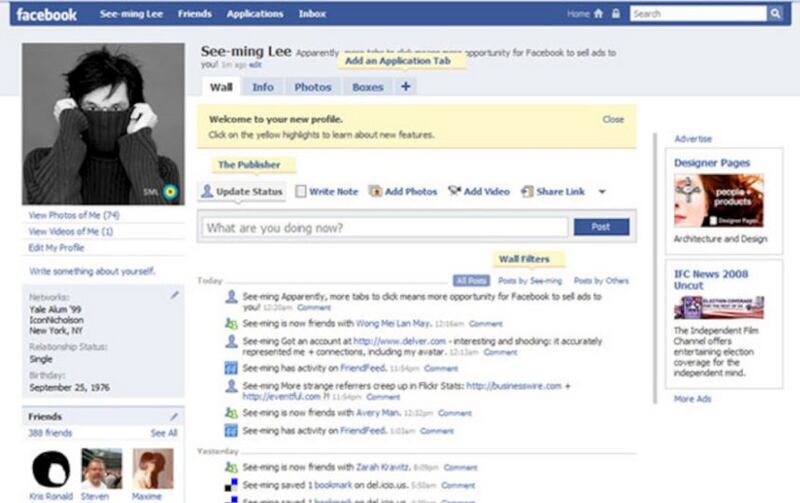Screen dimensions: 800x503
Task: Click the Search field in top bar
Action: pyautogui.click(x=698, y=14)
